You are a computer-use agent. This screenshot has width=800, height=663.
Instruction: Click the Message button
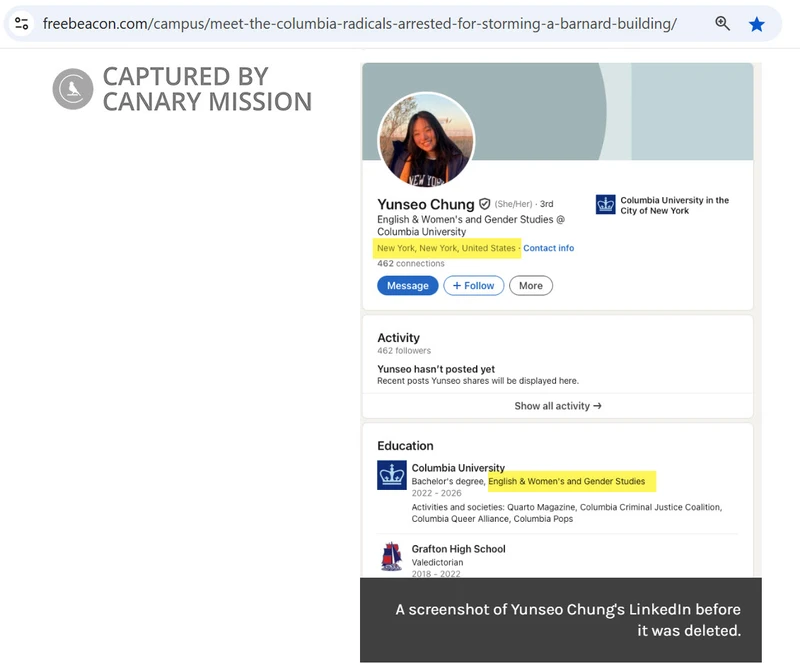click(408, 286)
